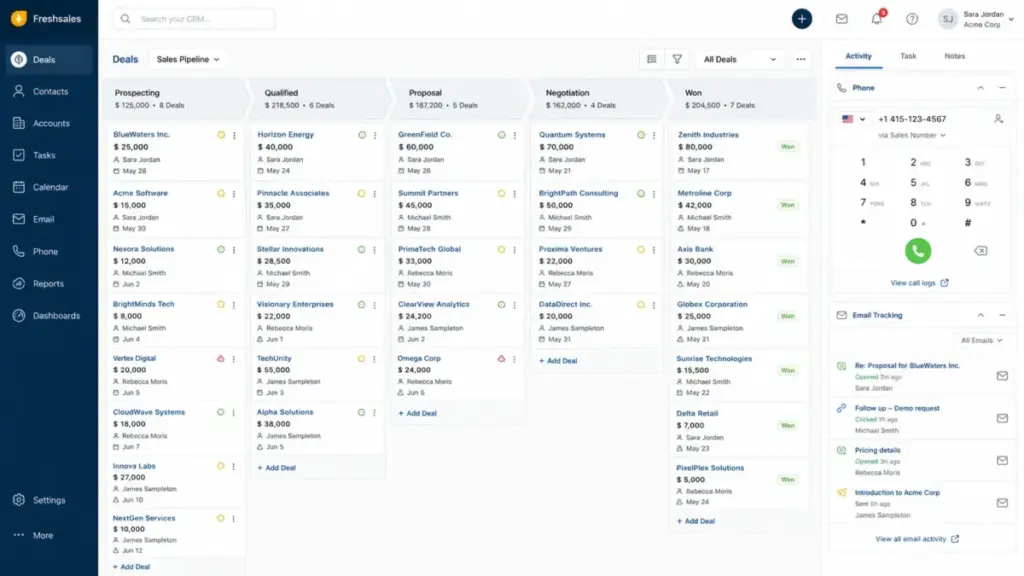The width and height of the screenshot is (1024, 576).
Task: Switch to the Notes tab
Action: click(954, 56)
